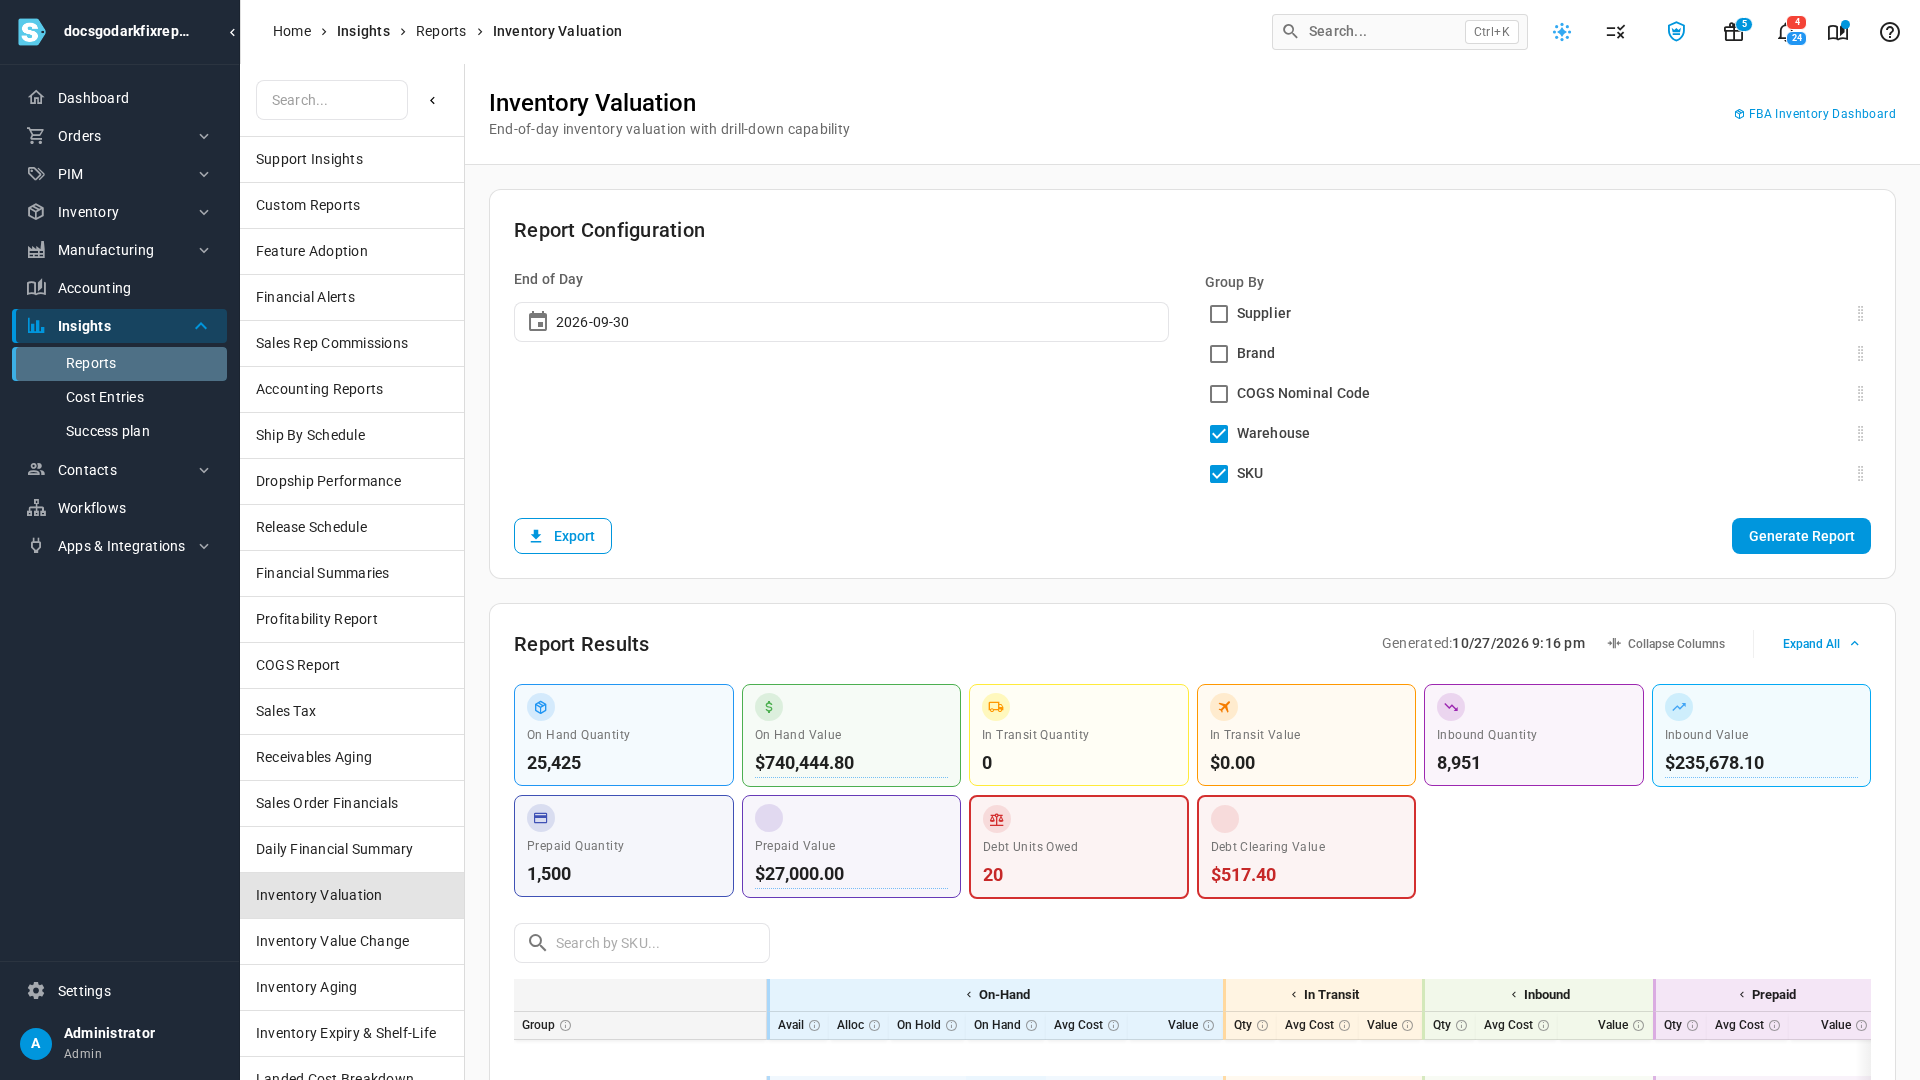This screenshot has width=1920, height=1080.
Task: Click the checklist tasks icon in header
Action: click(x=1616, y=32)
